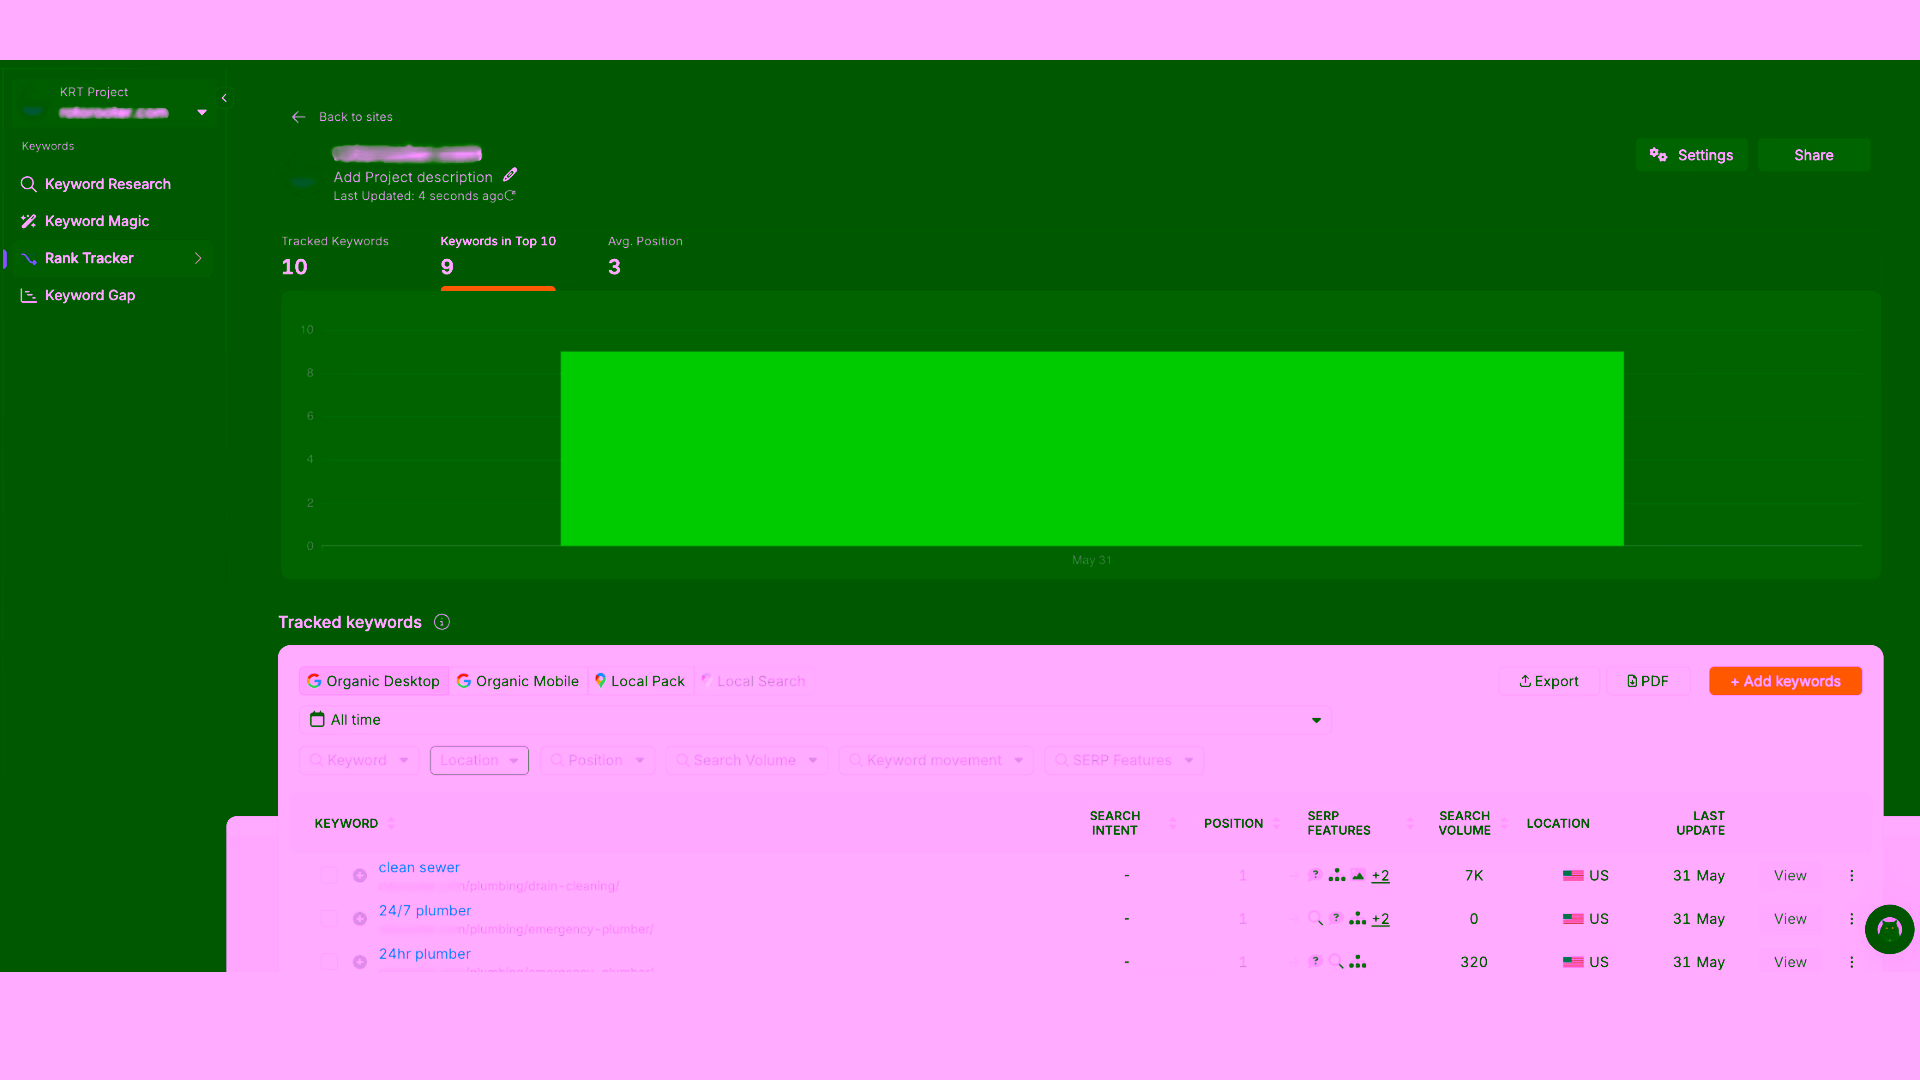
Task: Open the Keyword movement filter dropdown
Action: (x=936, y=760)
